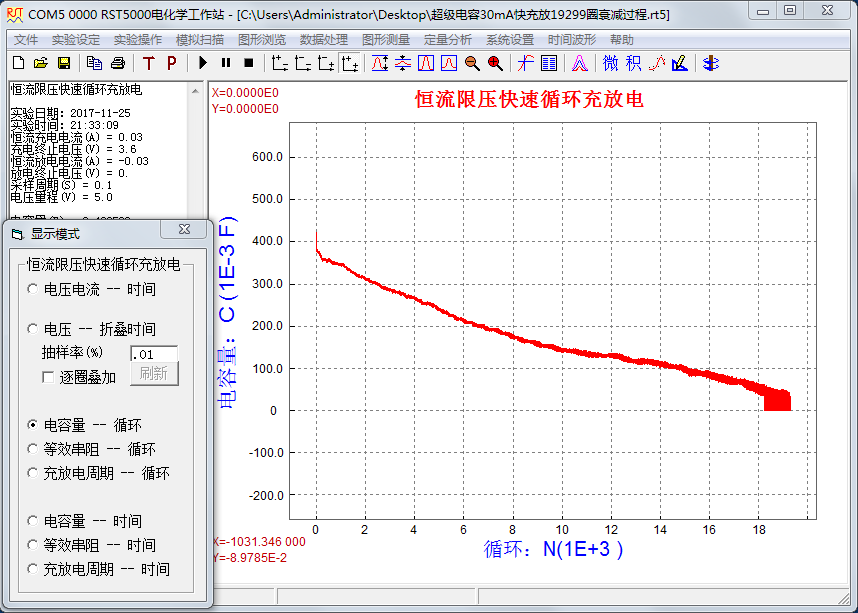Open the 数据处理 menu
858x613 pixels.
point(323,40)
